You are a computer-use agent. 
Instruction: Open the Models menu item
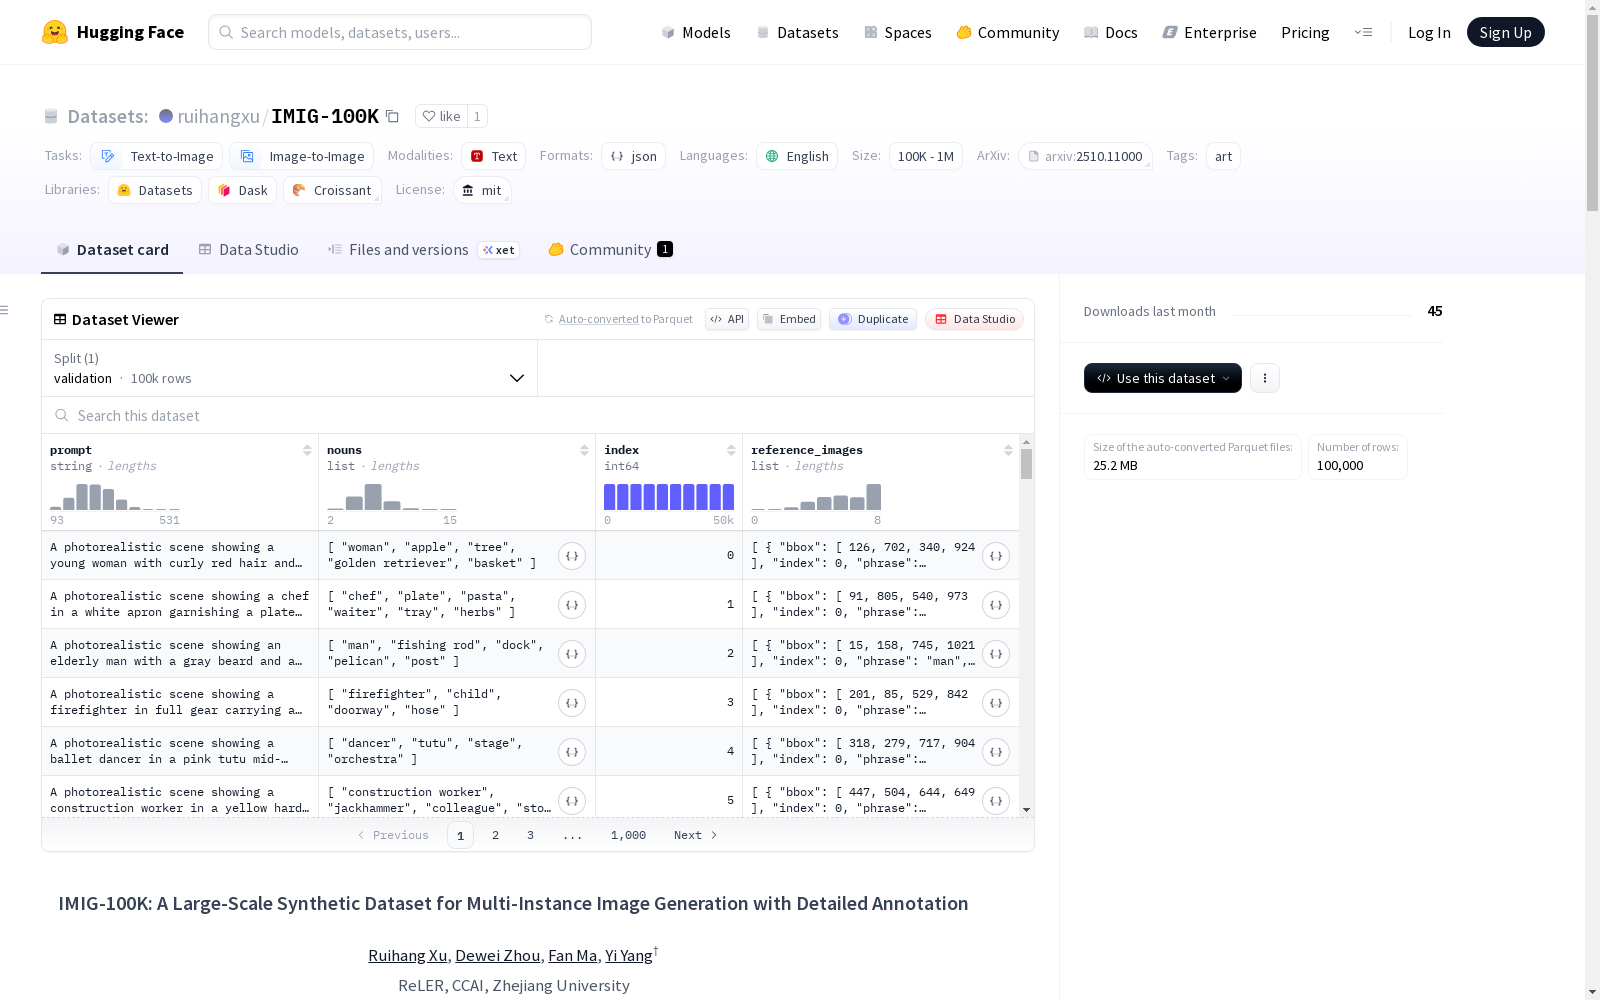696,32
